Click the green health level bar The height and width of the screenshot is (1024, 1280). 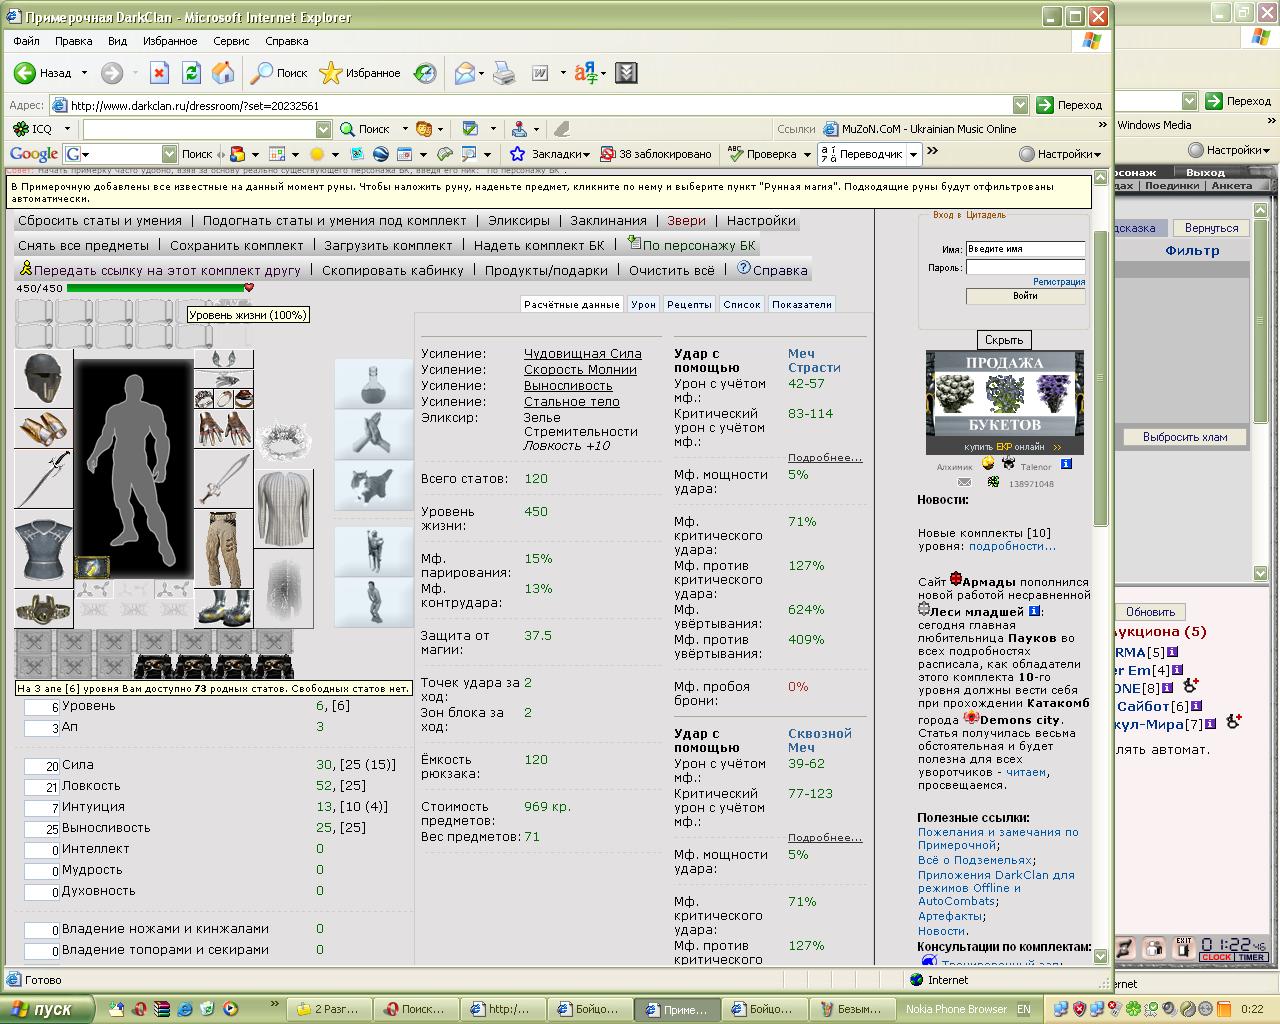(x=156, y=288)
